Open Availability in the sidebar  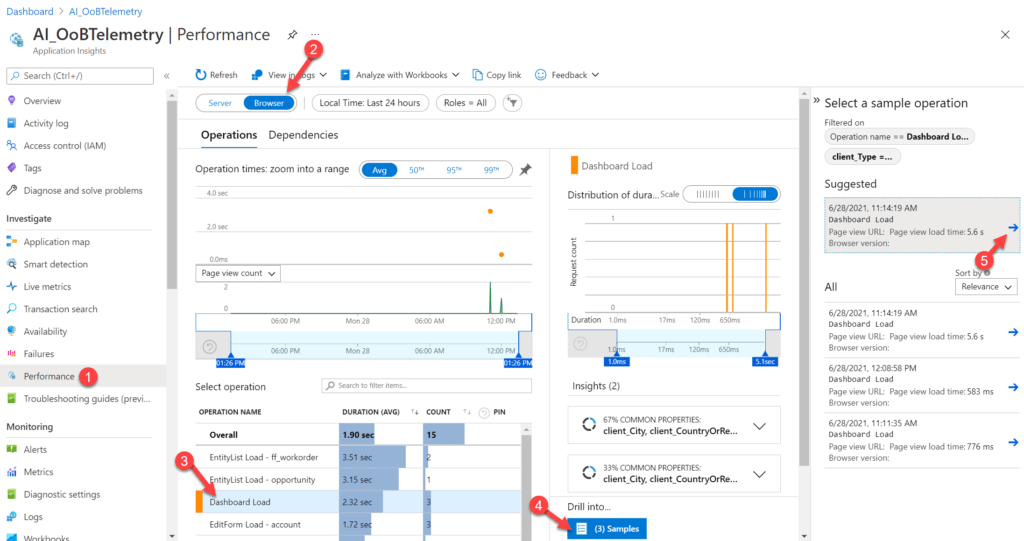click(x=45, y=331)
